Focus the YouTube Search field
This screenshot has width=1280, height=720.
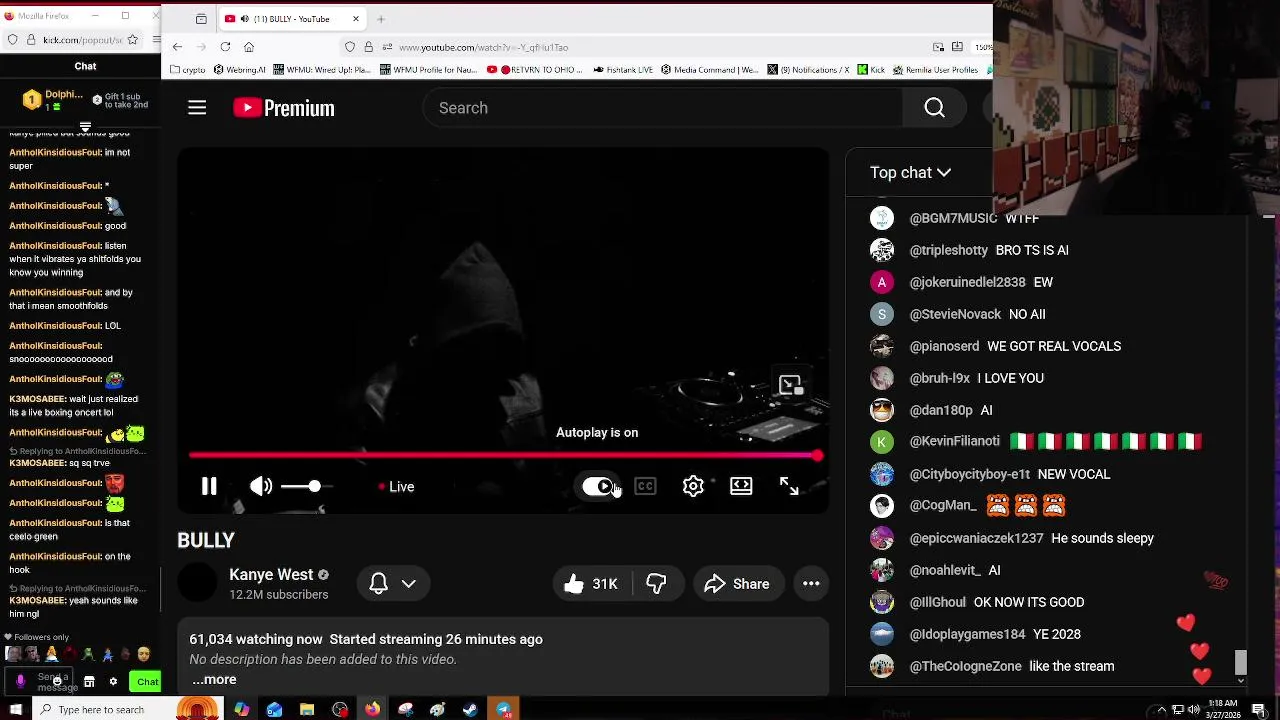pos(663,108)
